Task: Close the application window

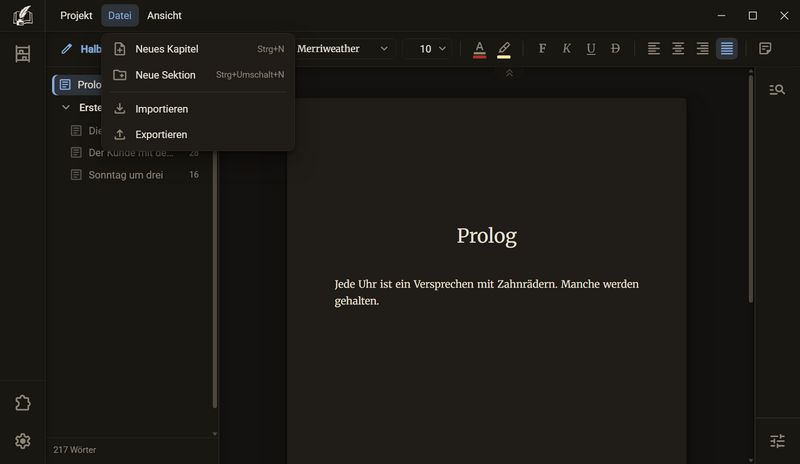Action: point(784,16)
